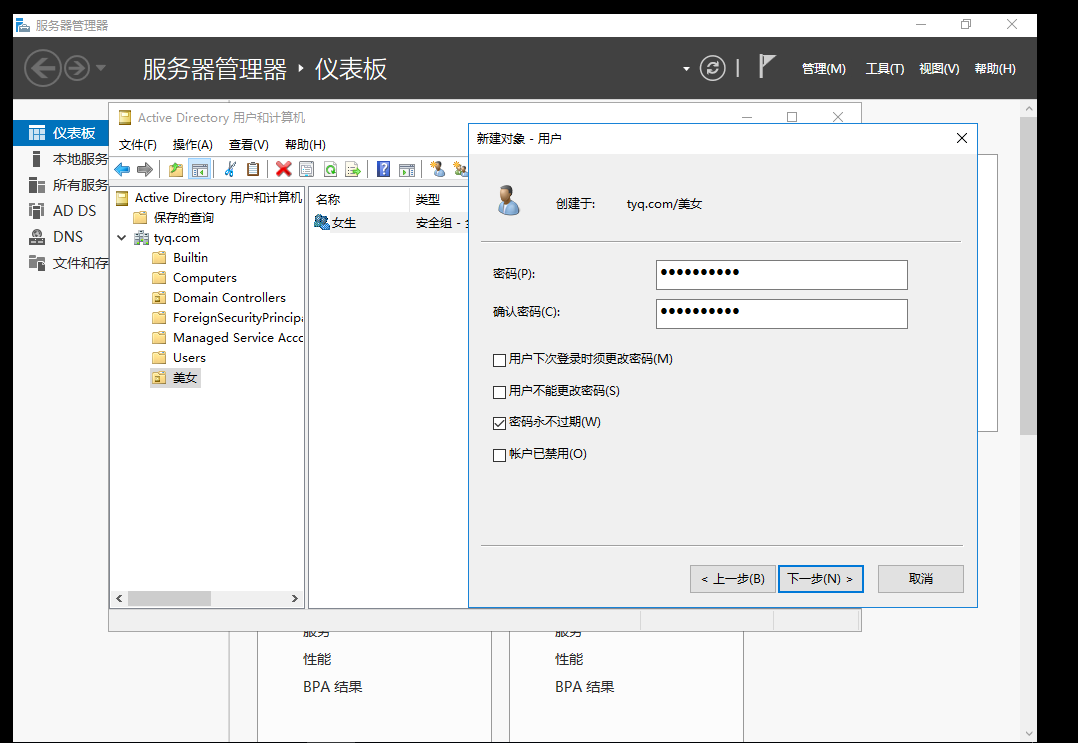Open dropdown arrow left of refresh icon
The image size is (1078, 743).
pos(686,69)
